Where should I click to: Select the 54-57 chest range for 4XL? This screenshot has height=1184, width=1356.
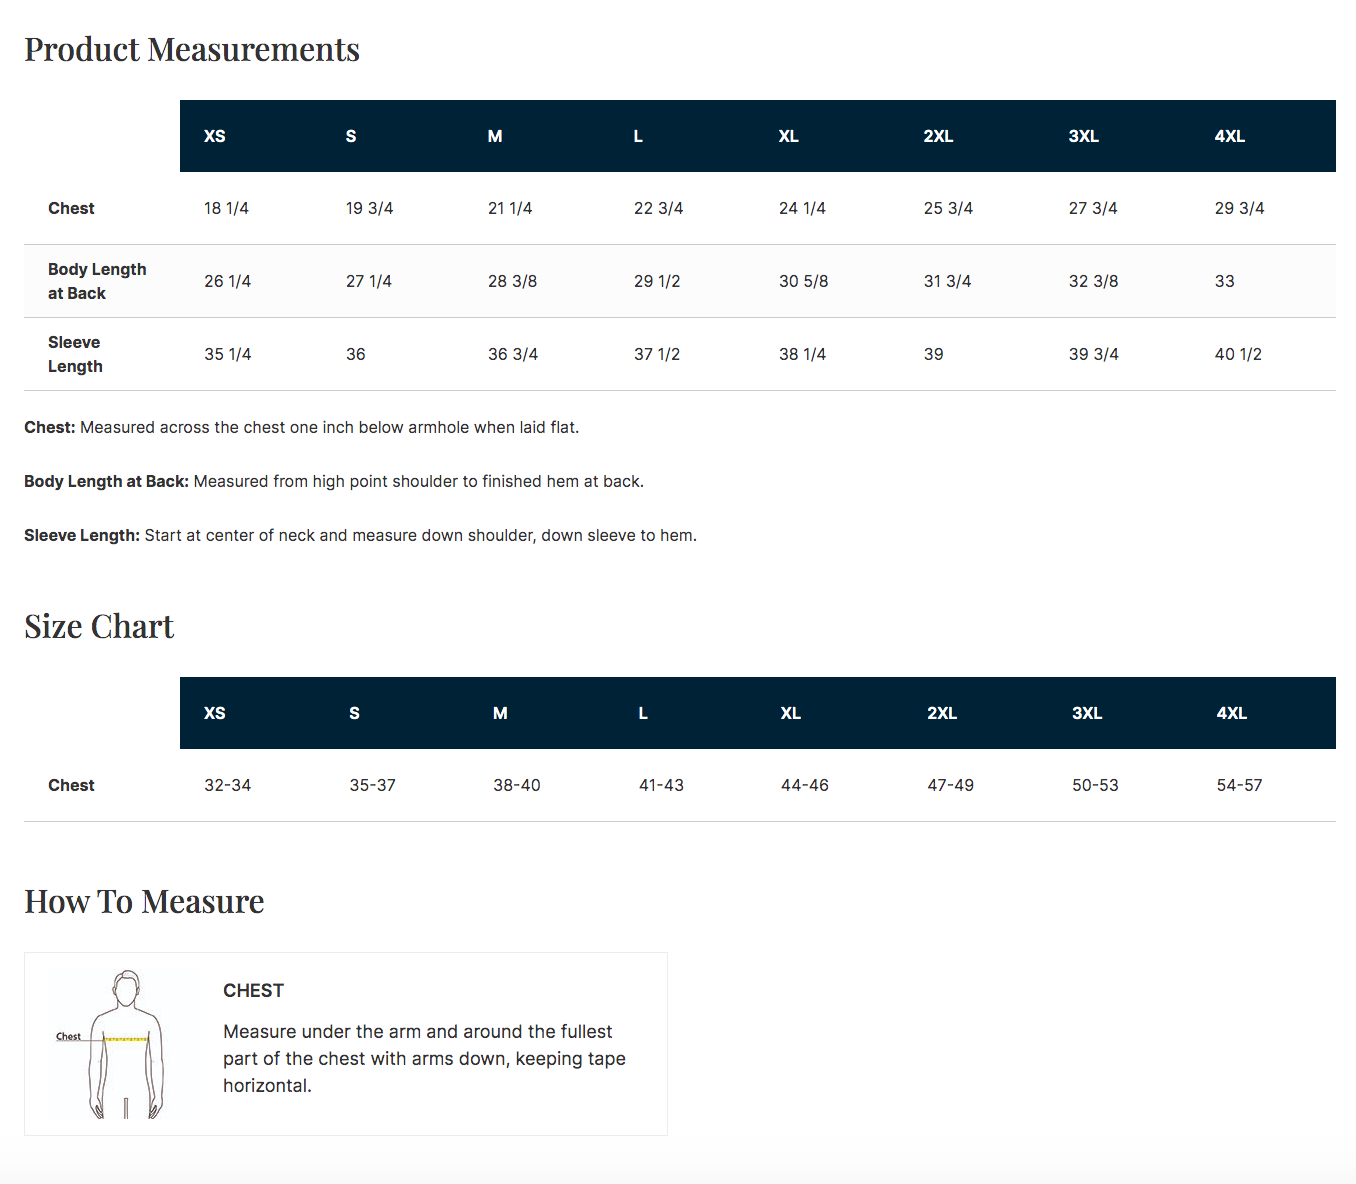[1239, 785]
